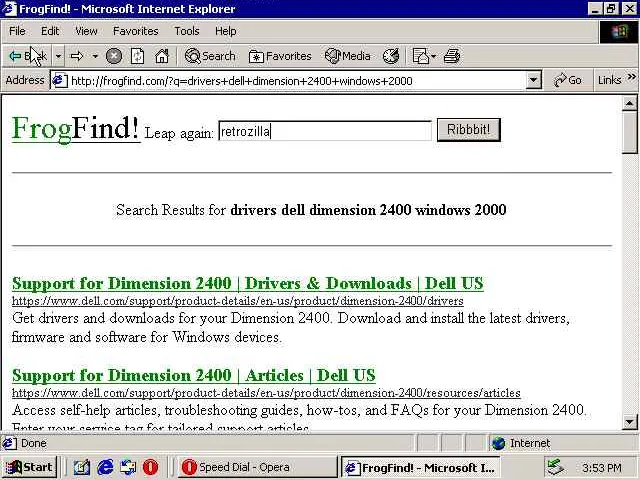Screen dimensions: 640x480
Task: Refresh the page with Refresh icon
Action: (138, 56)
